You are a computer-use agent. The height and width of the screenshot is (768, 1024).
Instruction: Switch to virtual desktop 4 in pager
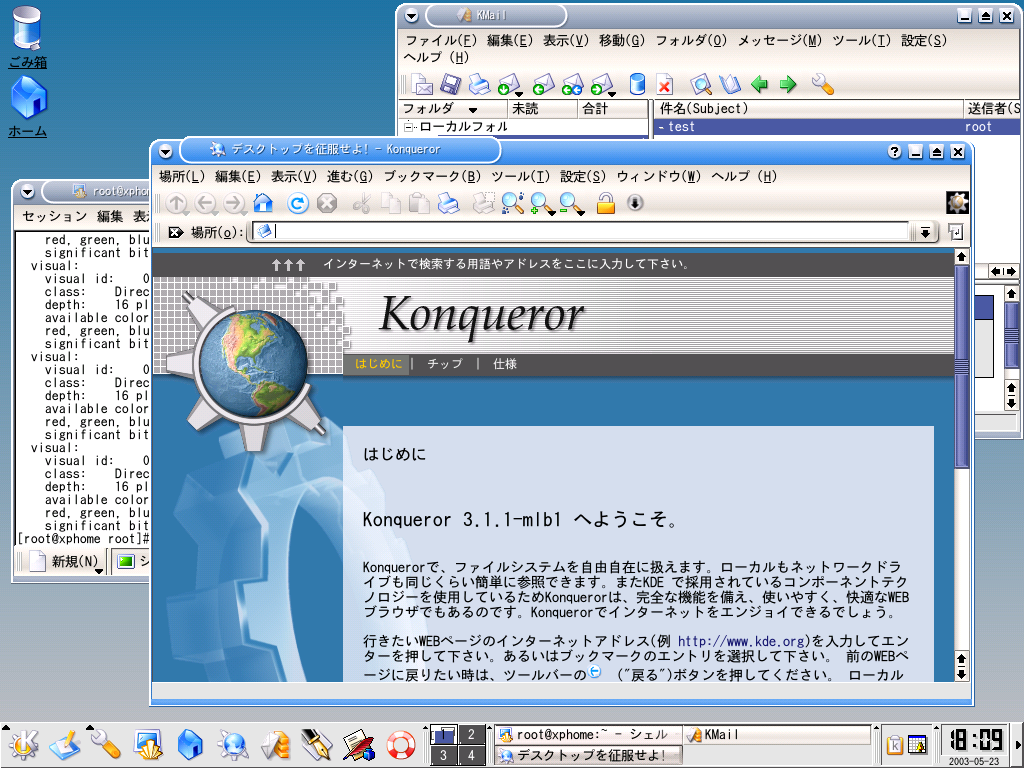(x=471, y=756)
